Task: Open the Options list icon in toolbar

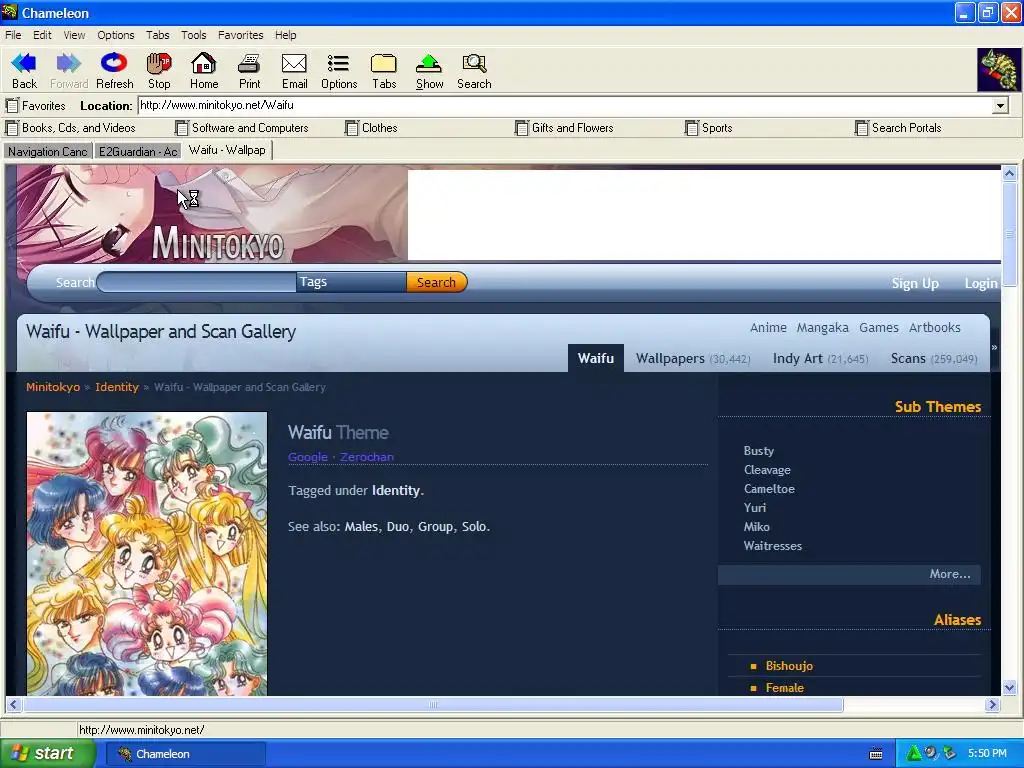Action: [x=338, y=63]
